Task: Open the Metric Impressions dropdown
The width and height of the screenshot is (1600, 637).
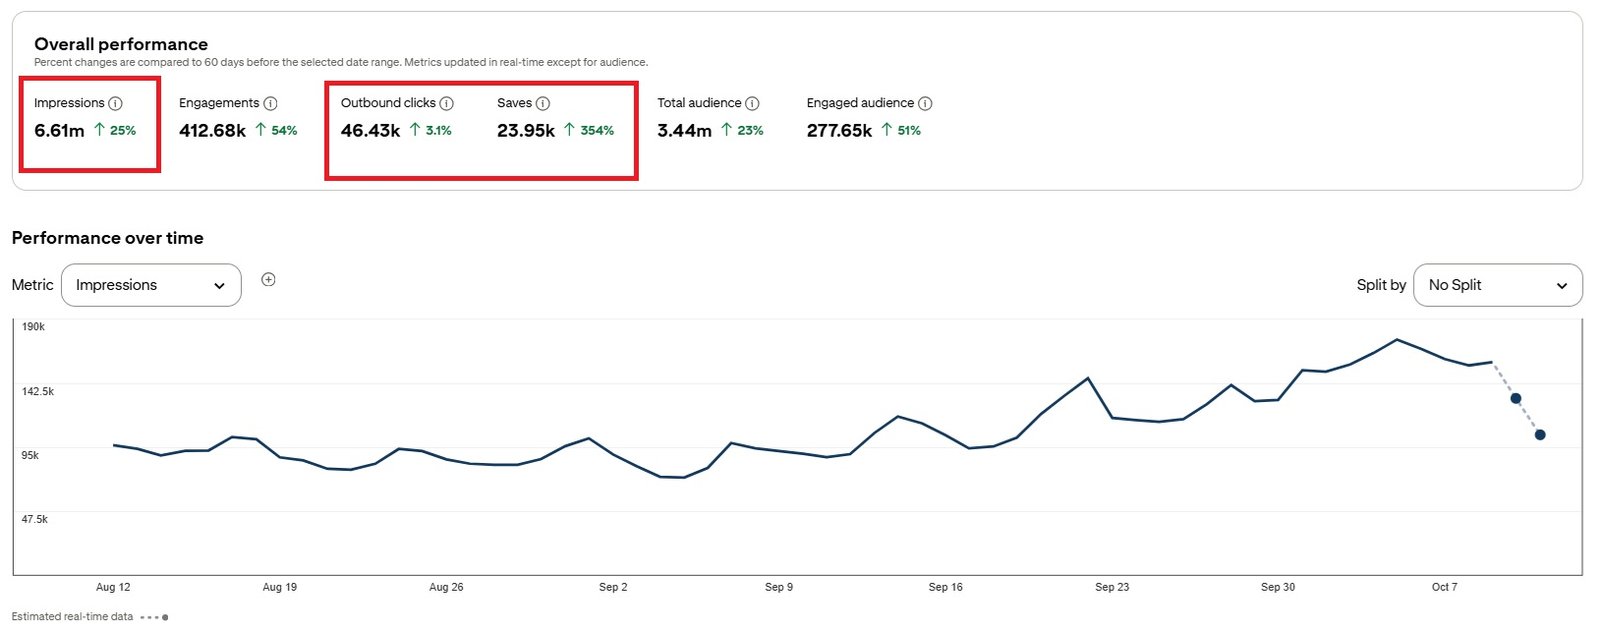Action: coord(151,285)
